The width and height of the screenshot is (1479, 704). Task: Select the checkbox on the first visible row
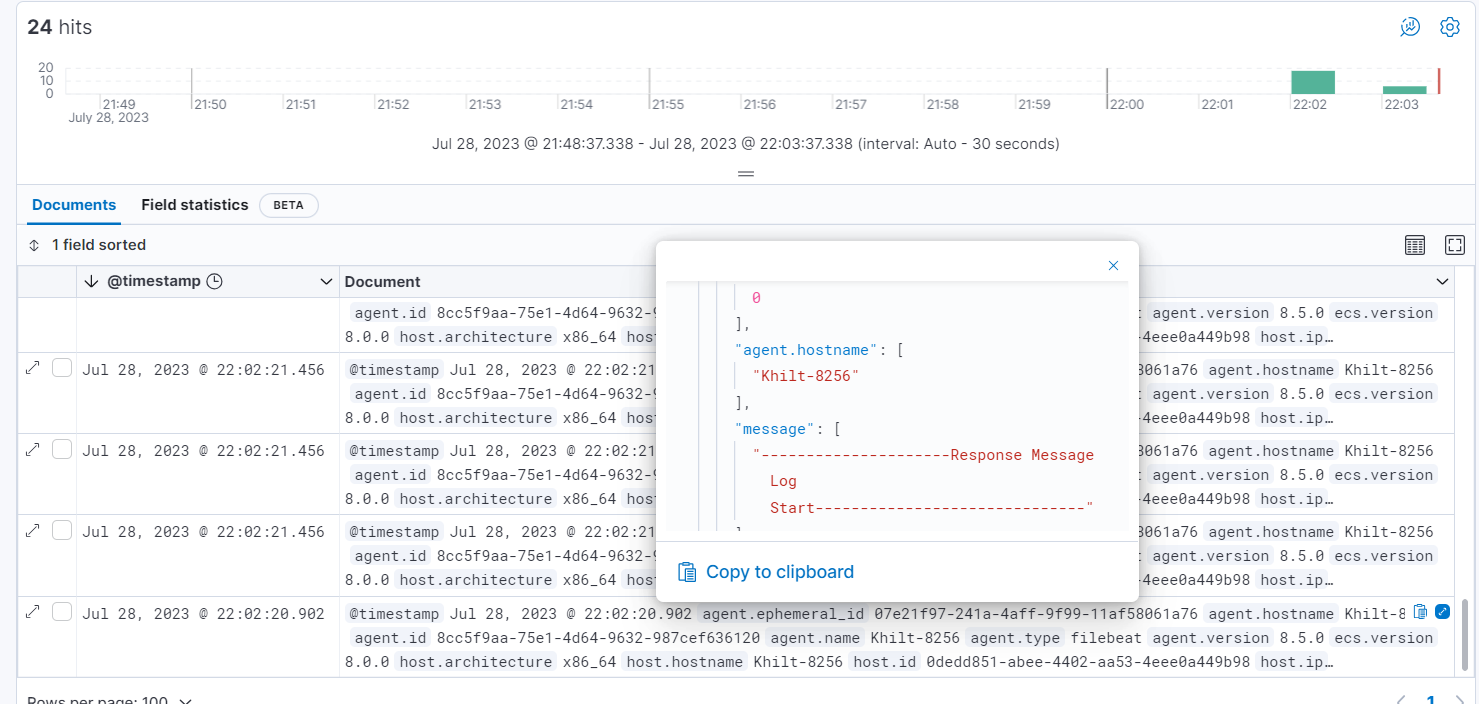pos(62,367)
